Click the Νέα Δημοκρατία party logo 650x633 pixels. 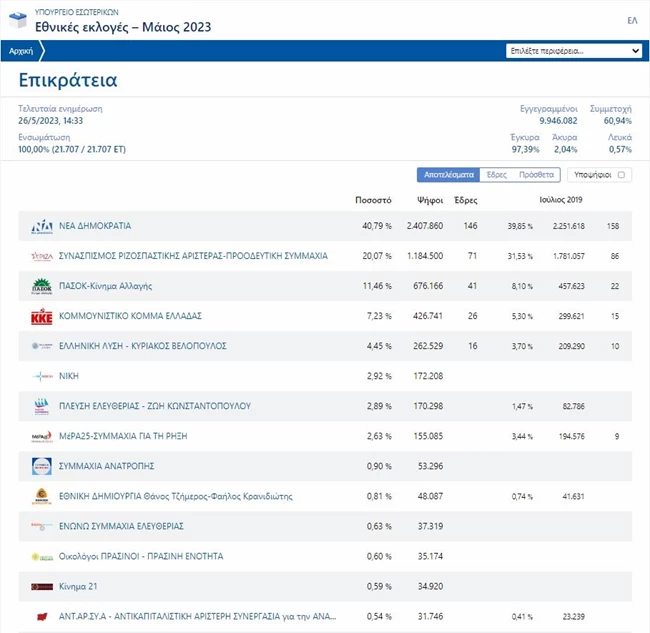(x=41, y=226)
